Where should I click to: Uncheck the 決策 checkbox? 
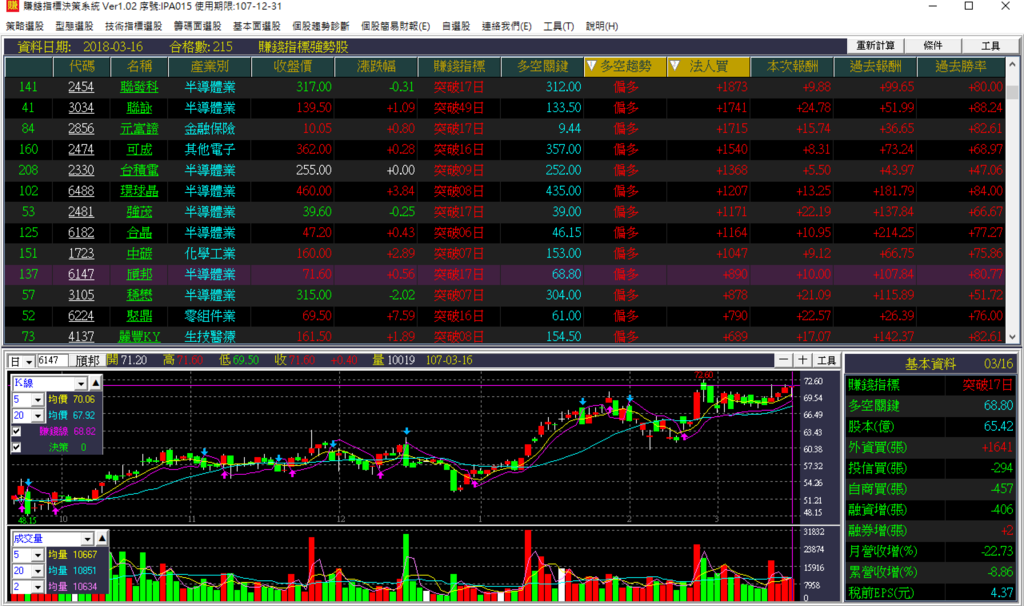16,447
